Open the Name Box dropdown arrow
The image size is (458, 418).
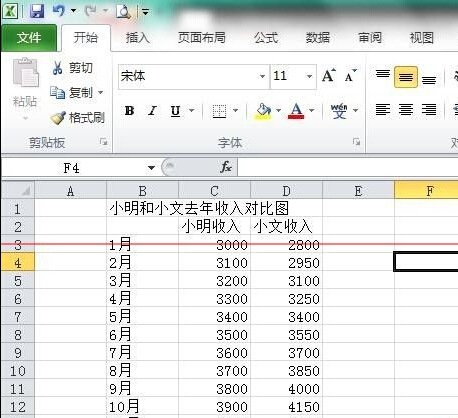pos(151,167)
